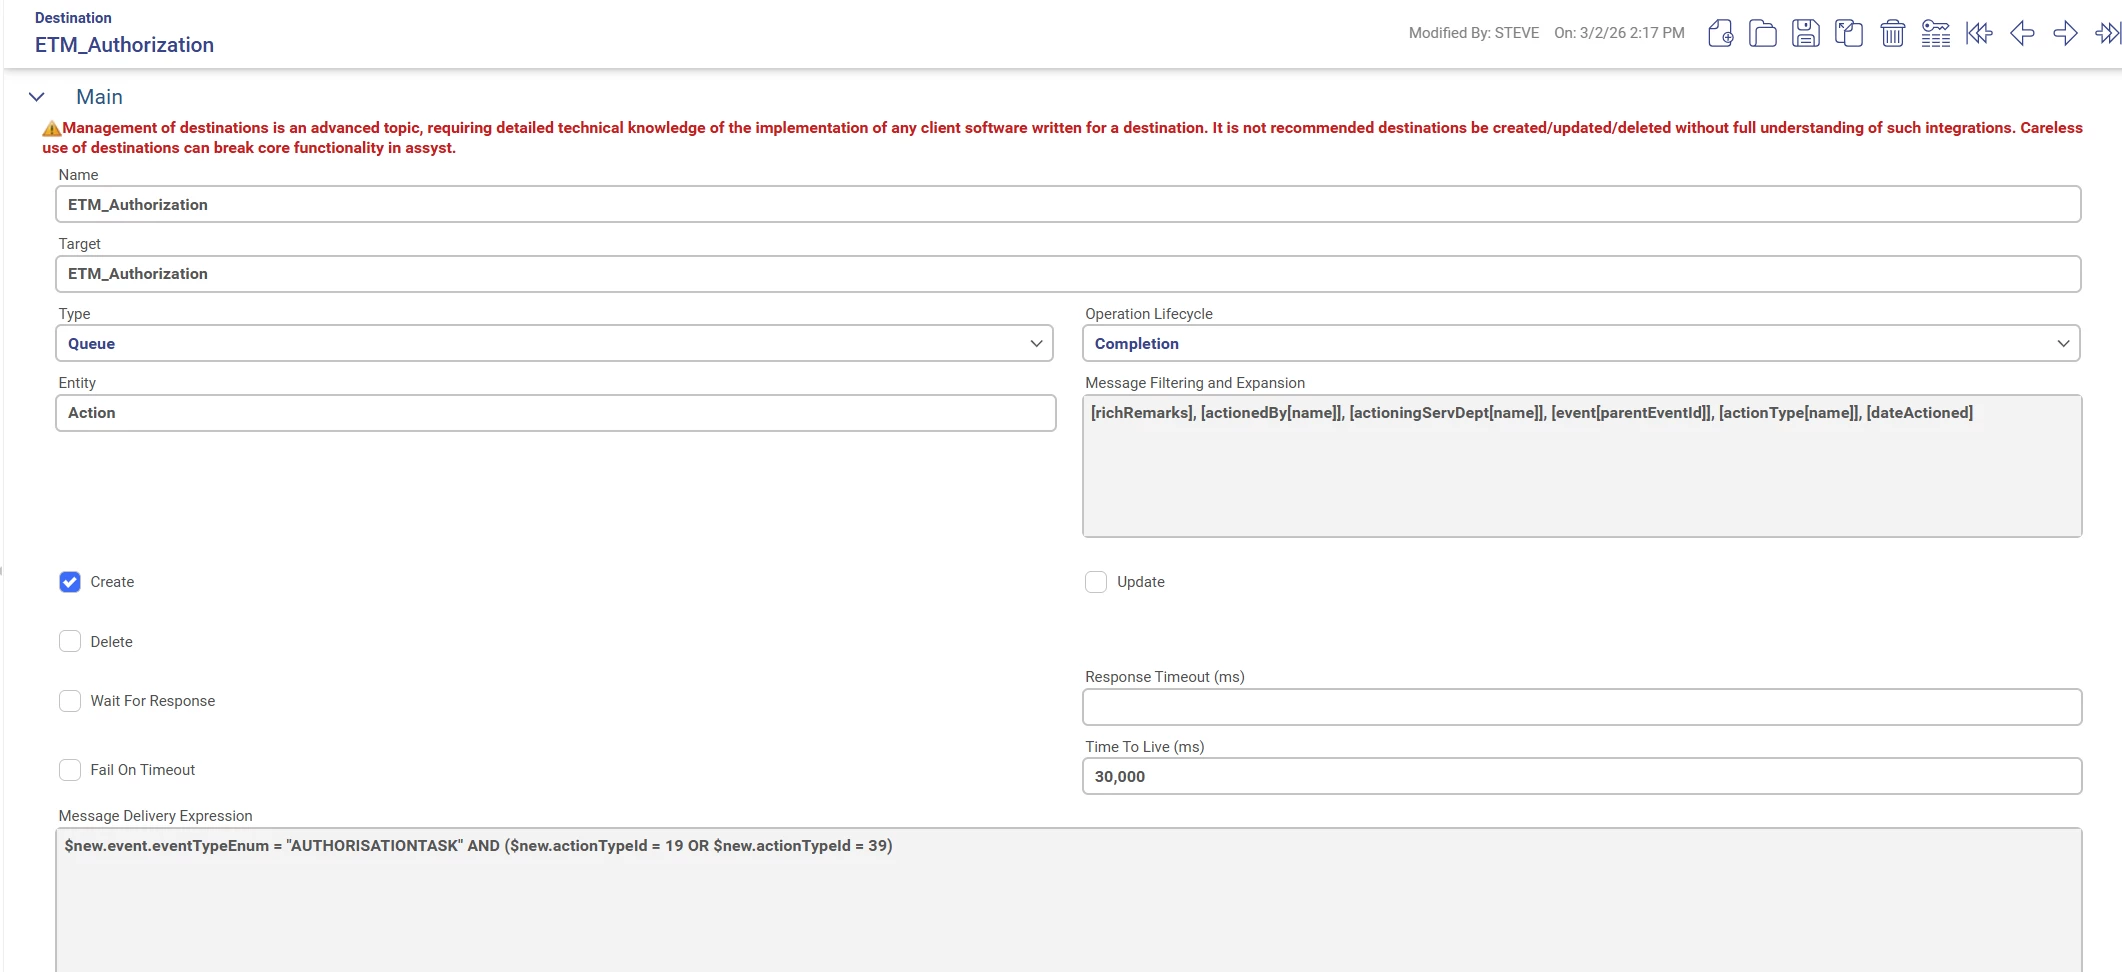Click the Entity field containing Action

pyautogui.click(x=555, y=413)
